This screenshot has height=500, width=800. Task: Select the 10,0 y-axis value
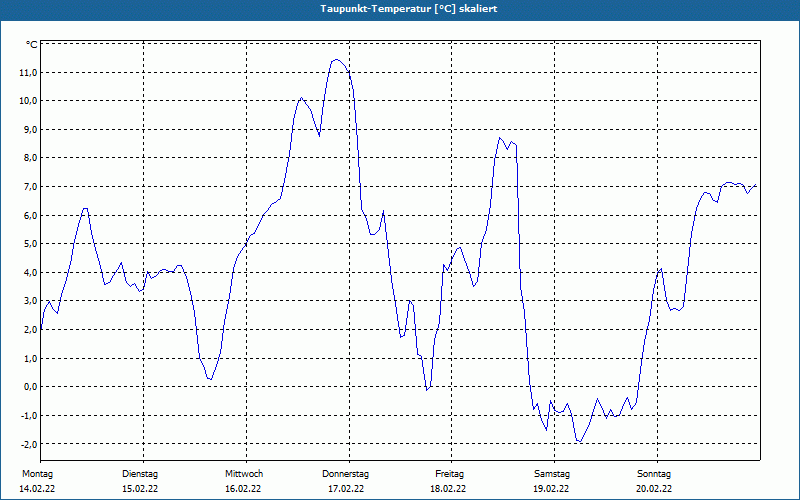click(28, 101)
